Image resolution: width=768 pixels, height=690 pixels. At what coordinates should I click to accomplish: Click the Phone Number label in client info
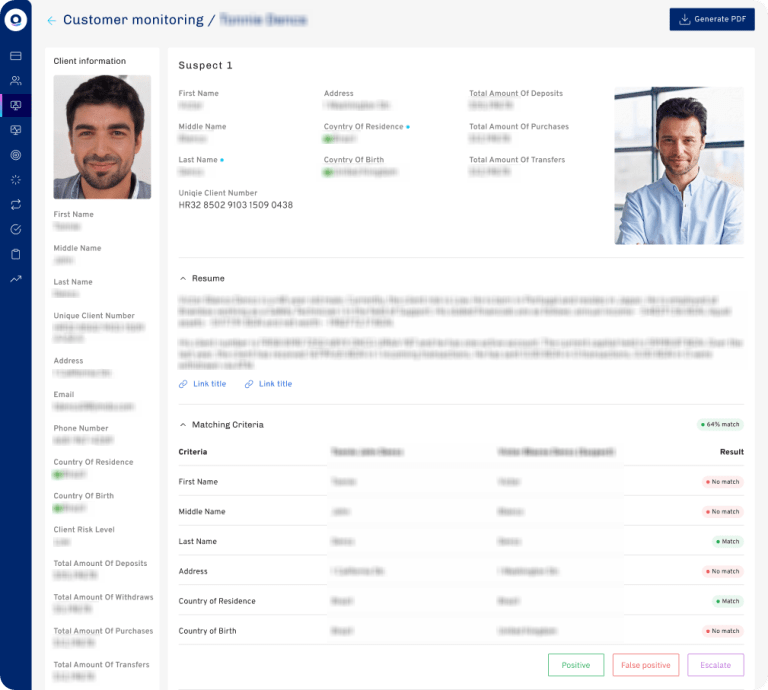tap(81, 428)
